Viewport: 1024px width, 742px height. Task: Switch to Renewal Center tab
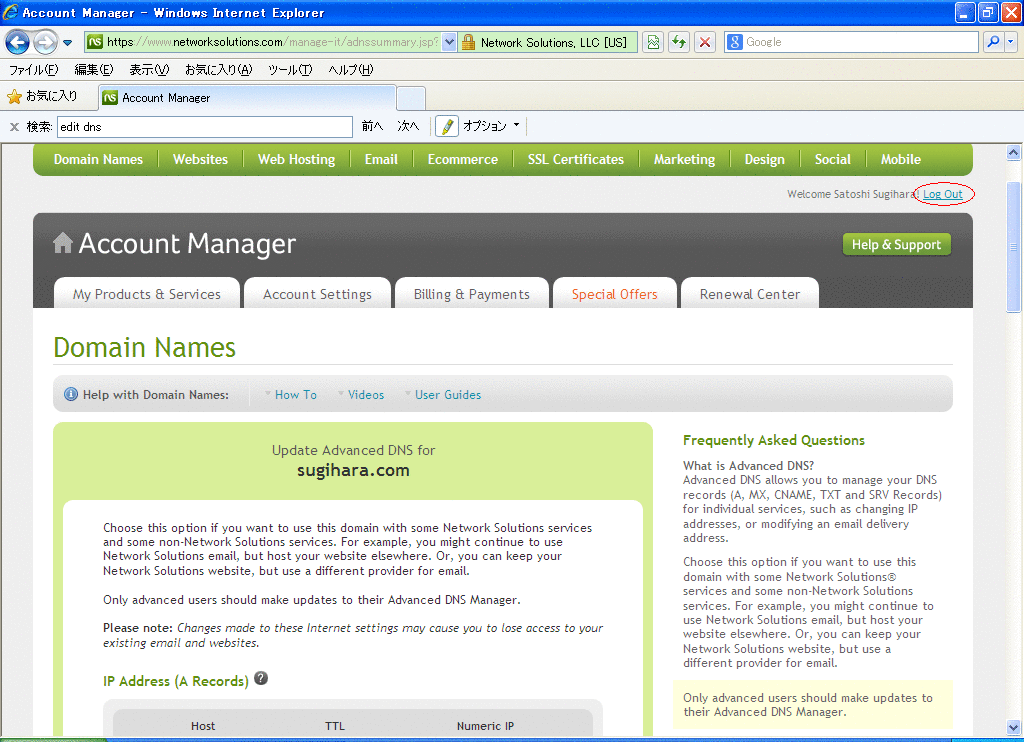750,295
